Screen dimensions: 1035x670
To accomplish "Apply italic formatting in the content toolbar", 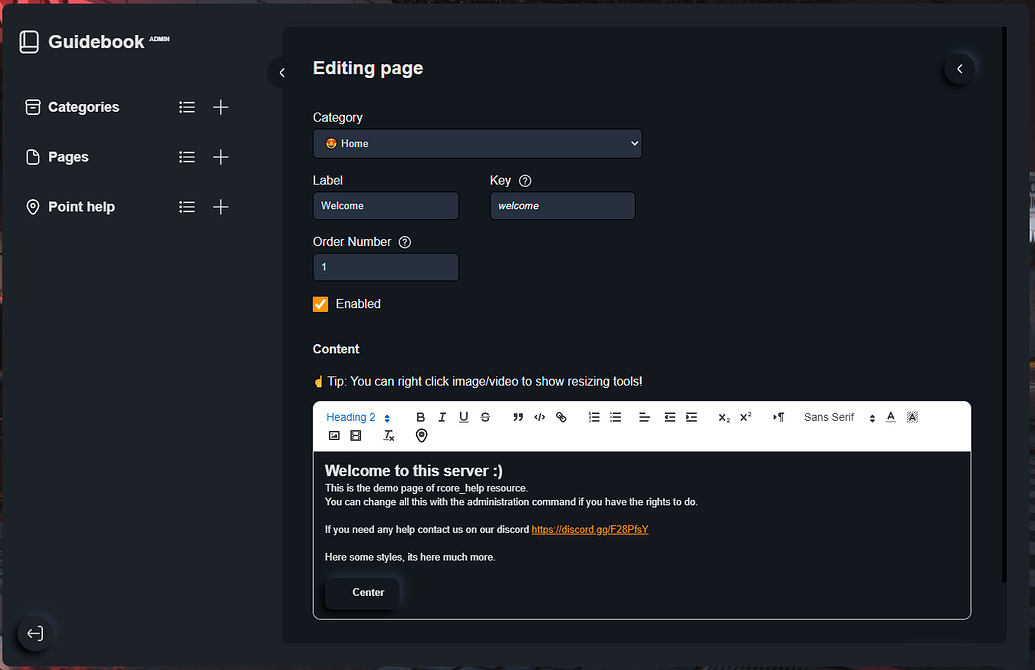I will pyautogui.click(x=442, y=417).
